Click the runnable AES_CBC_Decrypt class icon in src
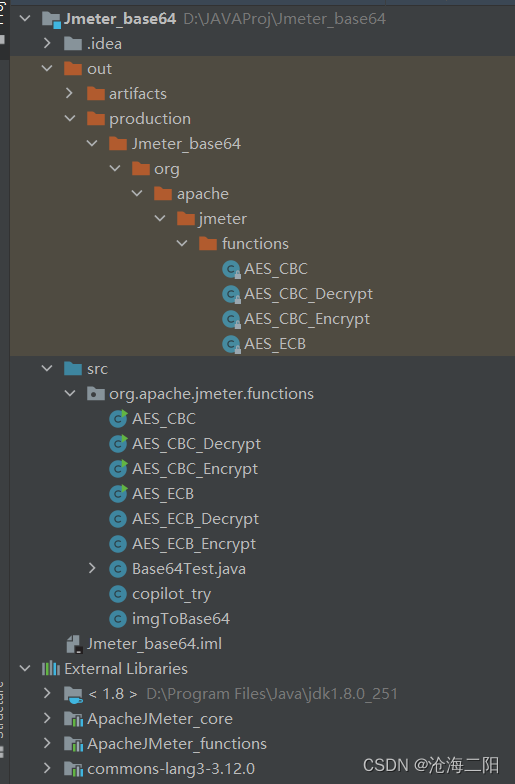This screenshot has height=784, width=515. 118,444
